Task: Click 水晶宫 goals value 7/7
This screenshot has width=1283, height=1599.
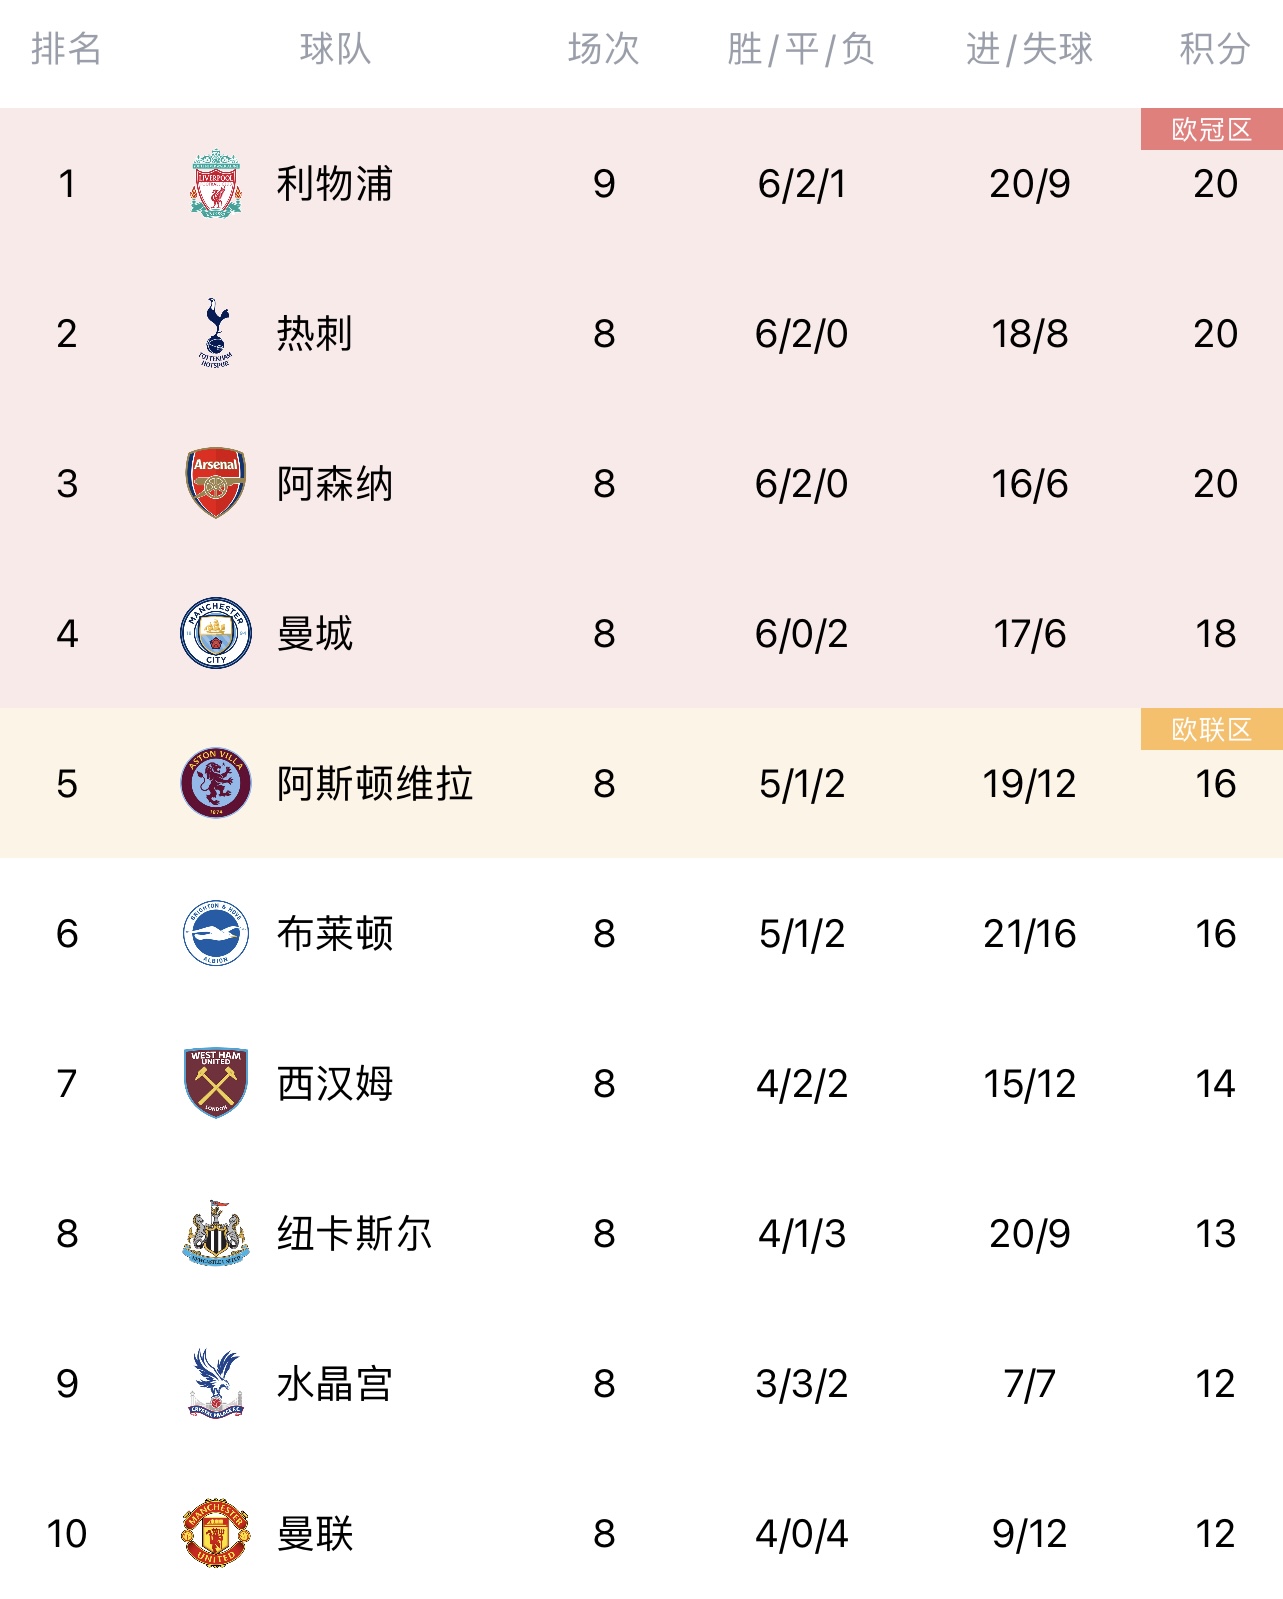Action: [x=1029, y=1383]
